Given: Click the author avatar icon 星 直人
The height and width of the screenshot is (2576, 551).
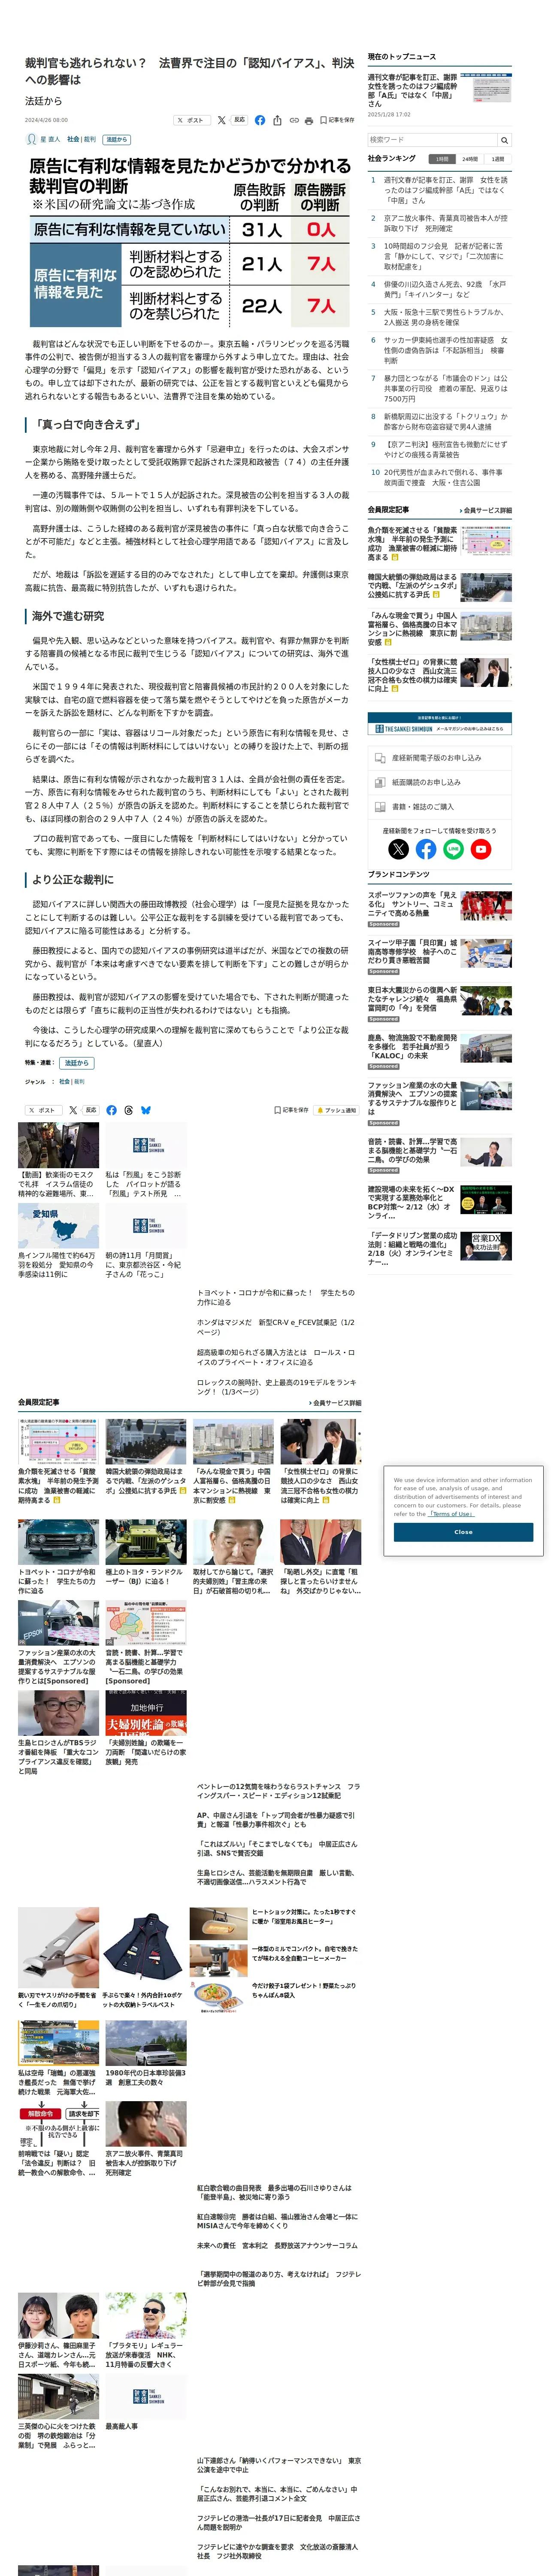Looking at the screenshot, I should click(x=31, y=139).
